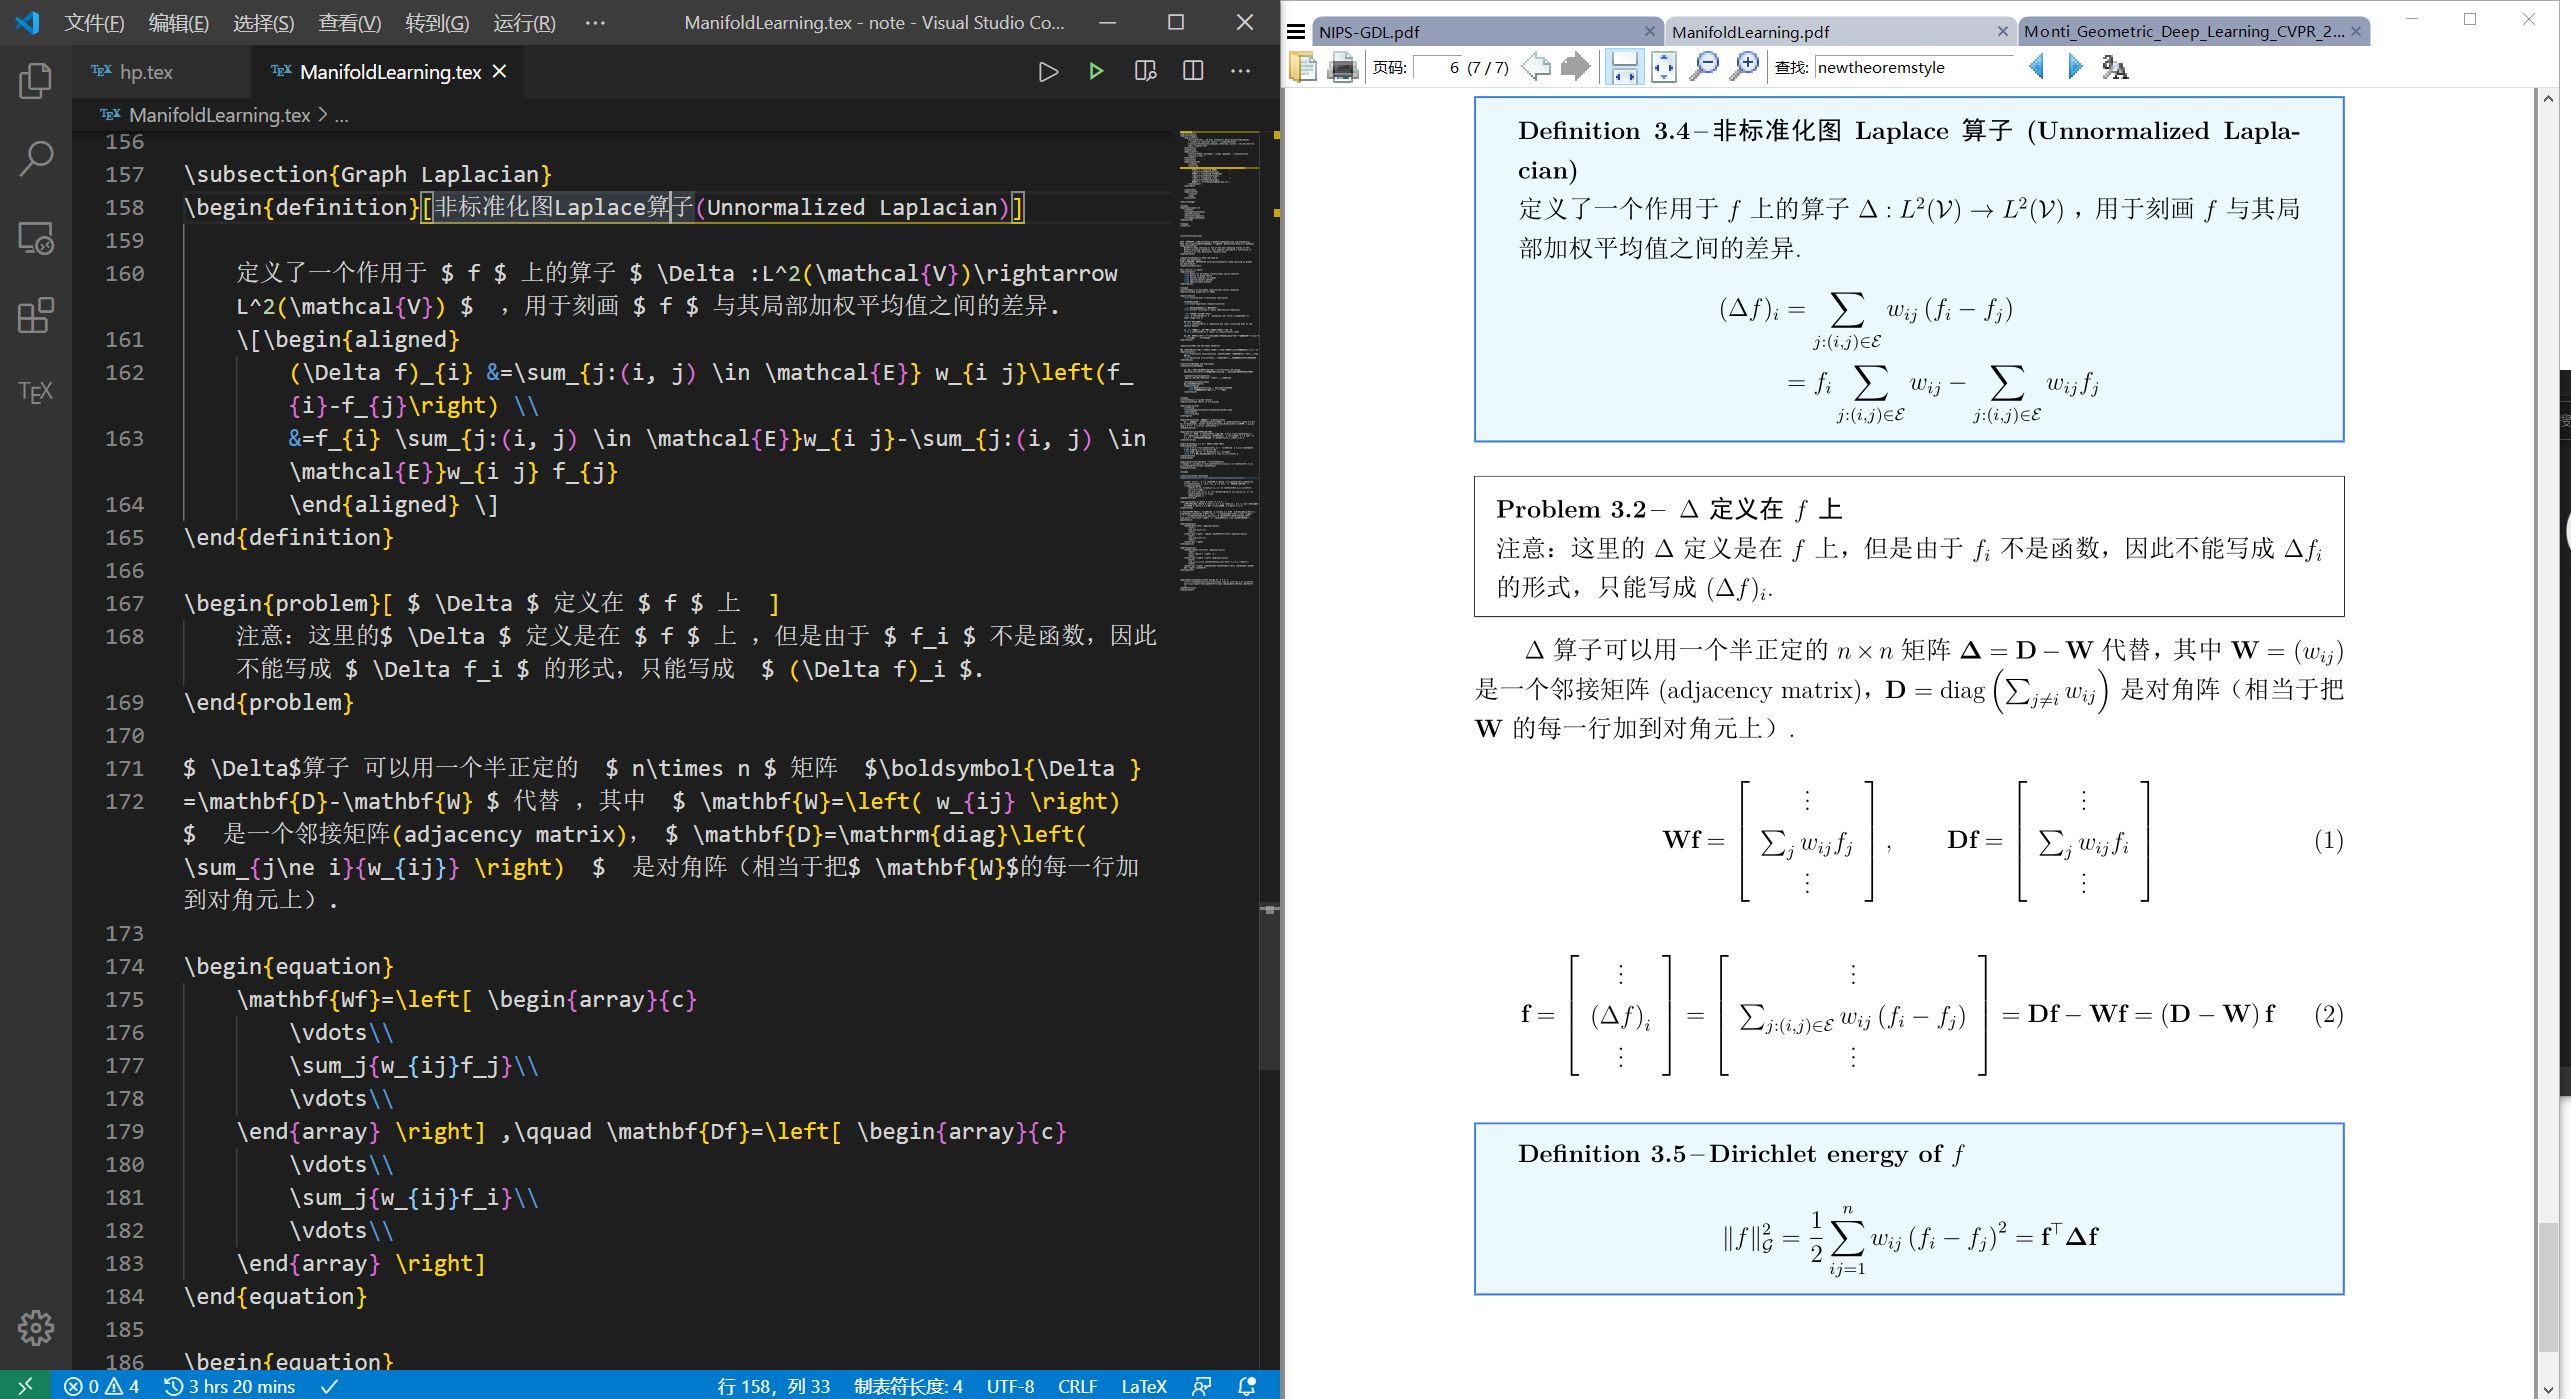2571x1399 pixels.
Task: Open the SumatraPDF hamburger menu
Action: click(x=1296, y=32)
